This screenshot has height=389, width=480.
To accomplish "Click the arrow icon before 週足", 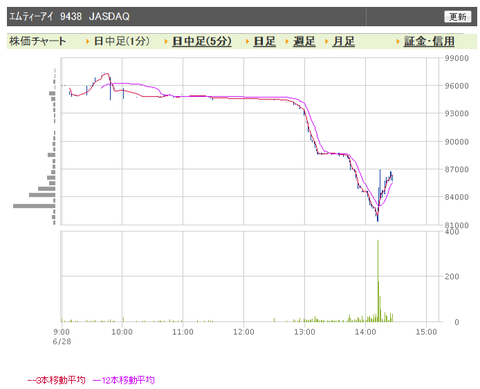I will [287, 42].
